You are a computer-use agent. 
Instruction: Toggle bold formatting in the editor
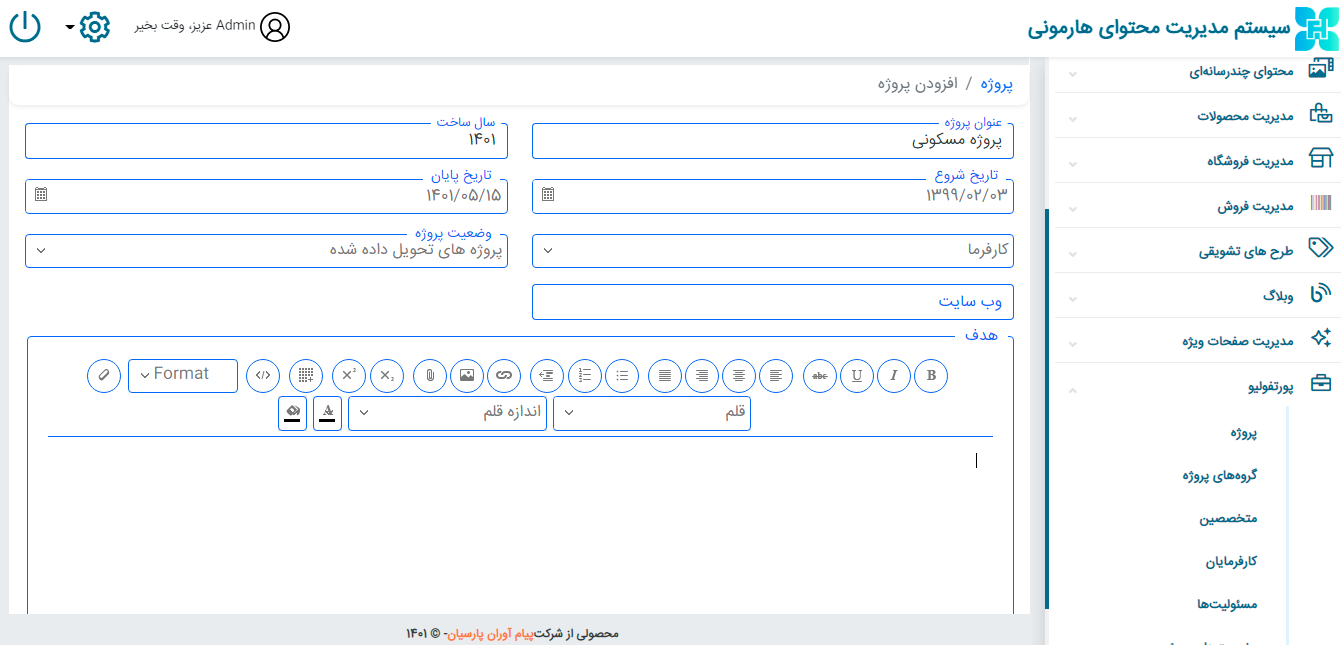(x=931, y=375)
